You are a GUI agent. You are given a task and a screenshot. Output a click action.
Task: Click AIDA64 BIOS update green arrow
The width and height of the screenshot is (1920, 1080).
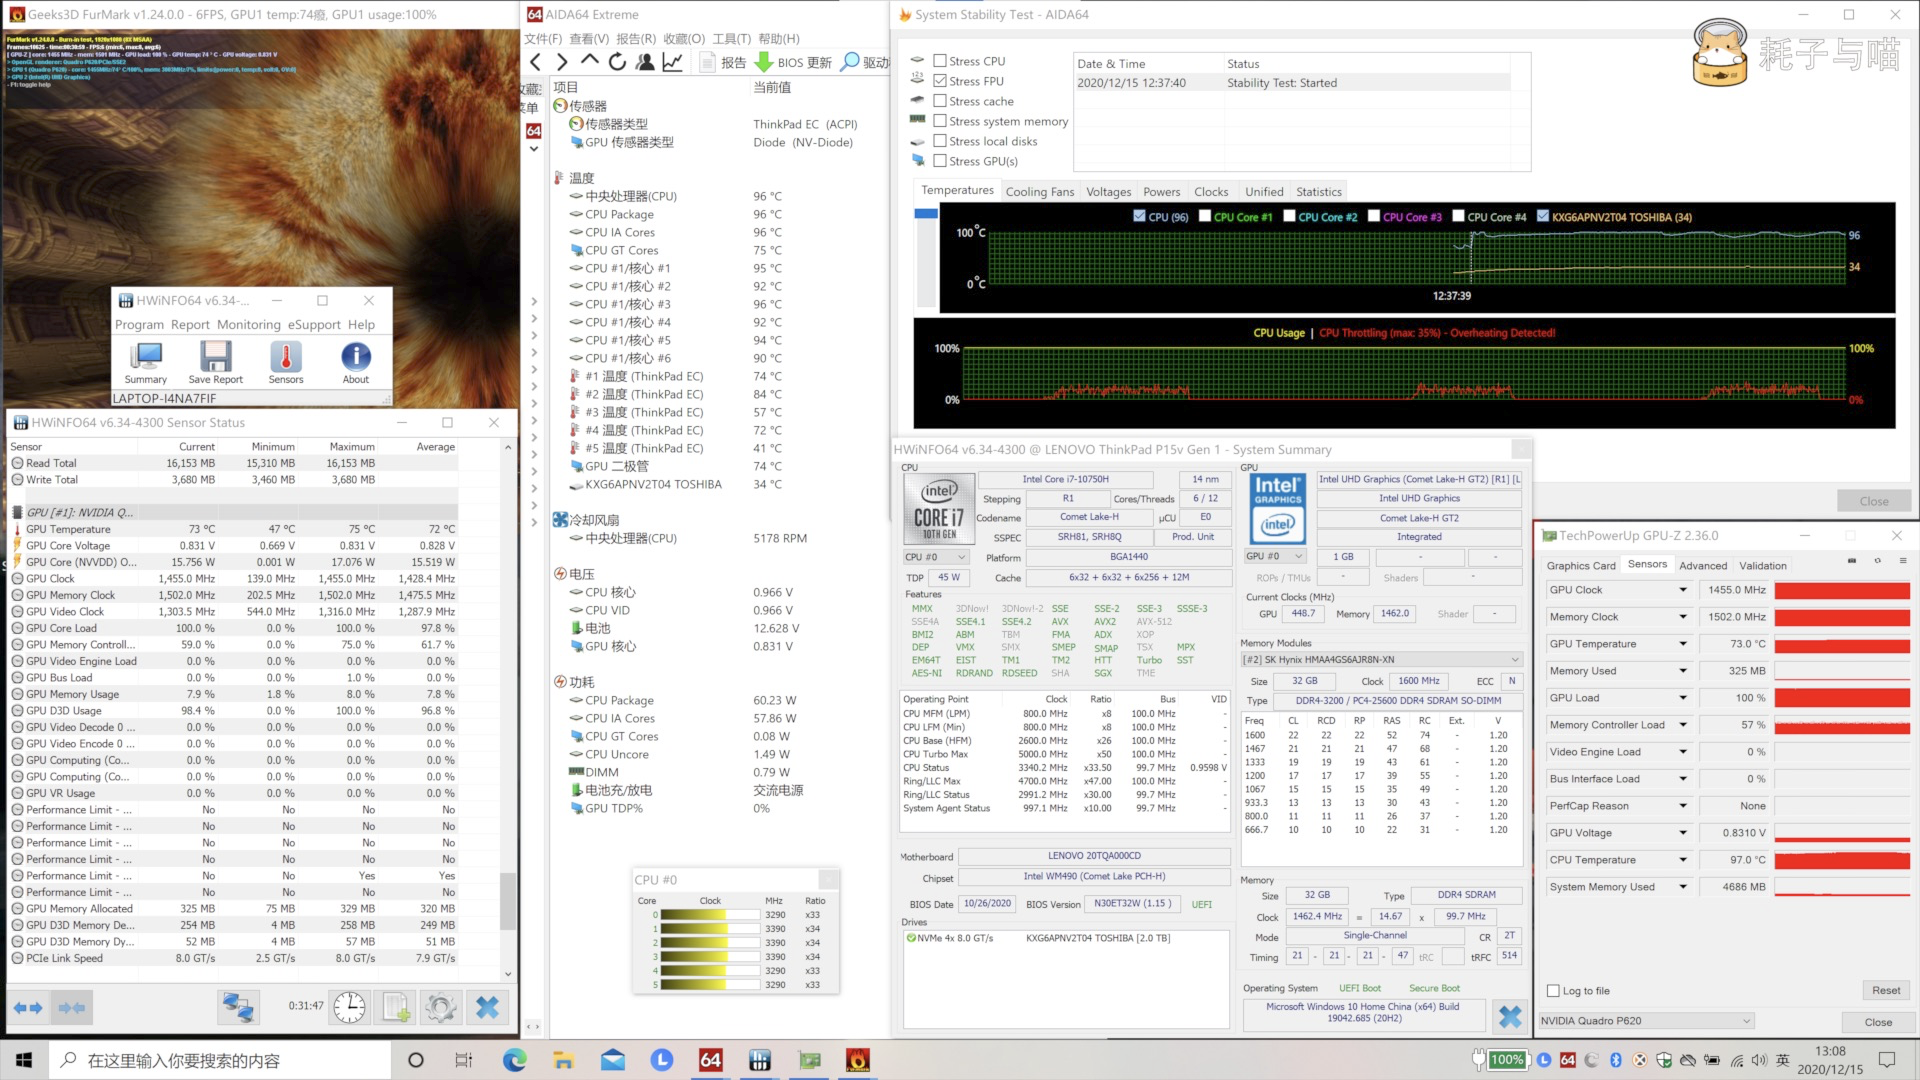point(764,62)
